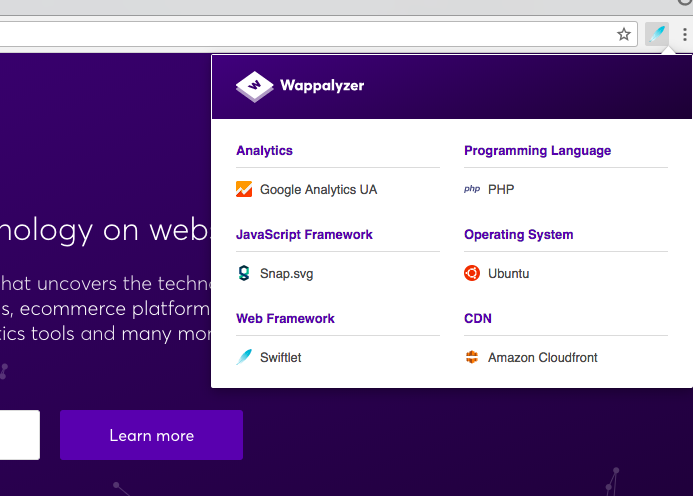Open the CDN category link
The height and width of the screenshot is (496, 693).
478,319
